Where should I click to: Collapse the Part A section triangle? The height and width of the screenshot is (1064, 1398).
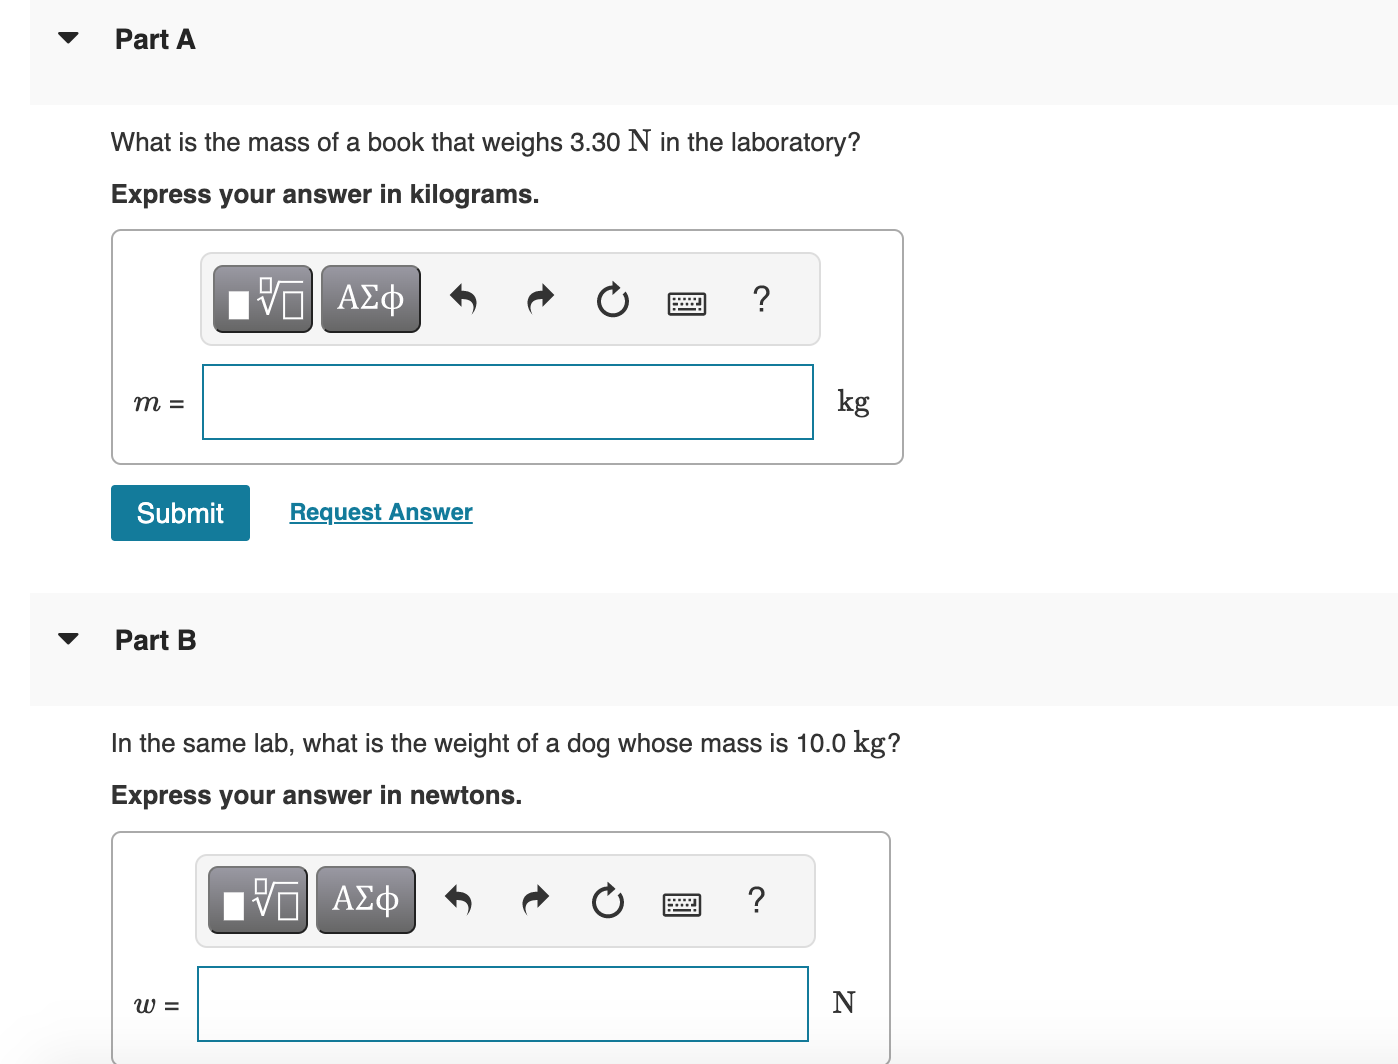click(x=68, y=38)
